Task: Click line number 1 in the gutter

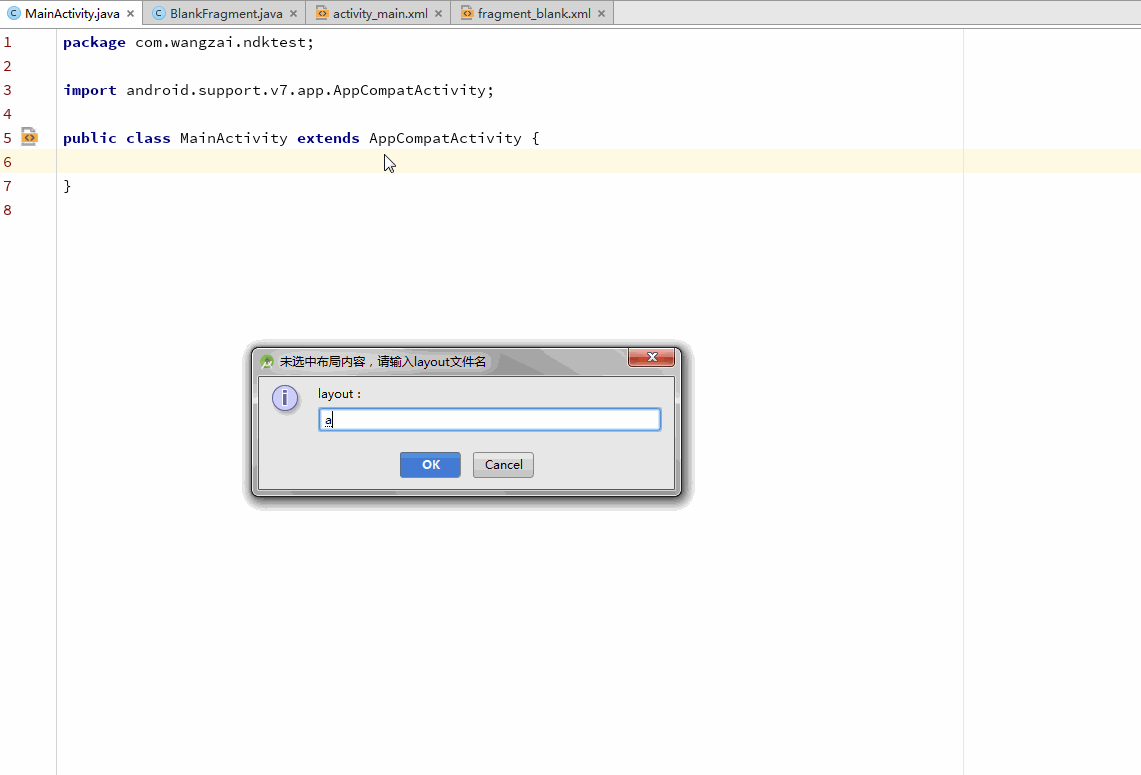Action: (7, 42)
